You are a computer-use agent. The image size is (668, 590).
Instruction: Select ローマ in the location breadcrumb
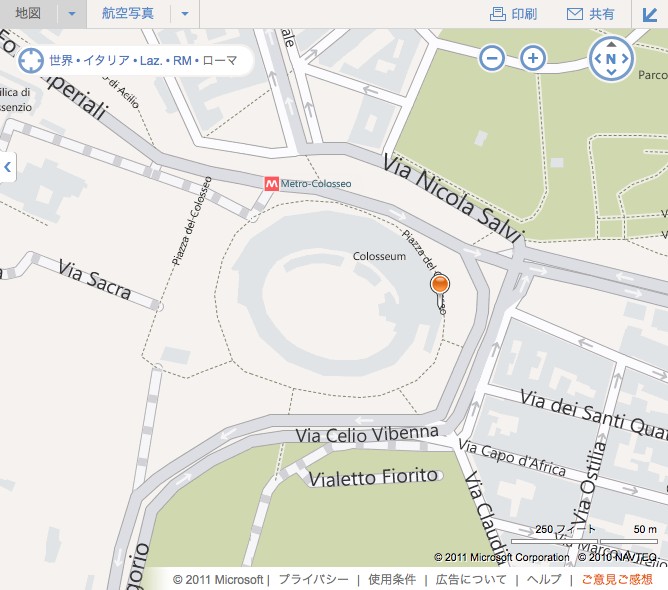coord(220,60)
